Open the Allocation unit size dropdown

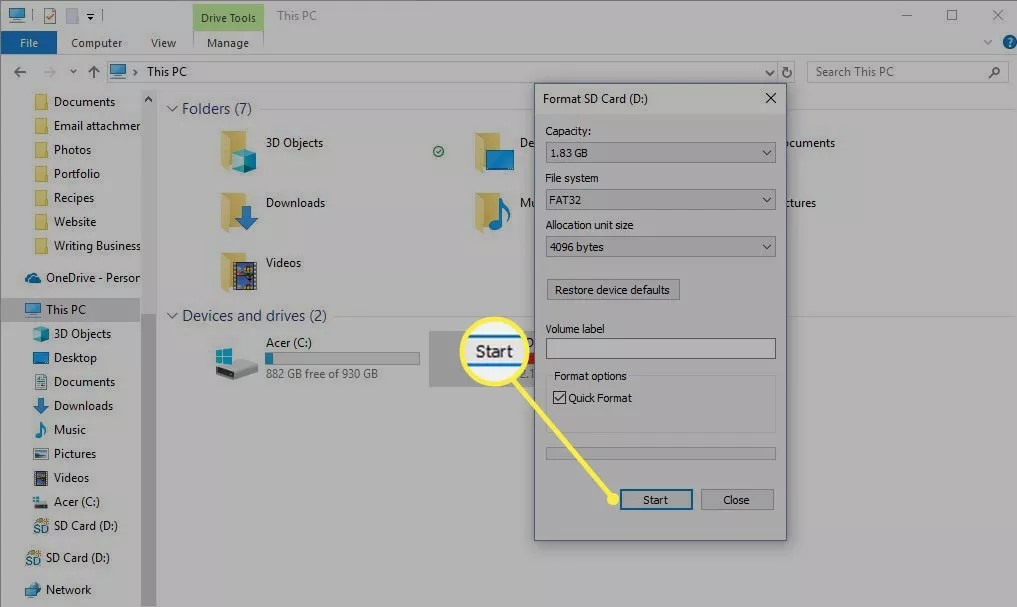click(x=660, y=246)
